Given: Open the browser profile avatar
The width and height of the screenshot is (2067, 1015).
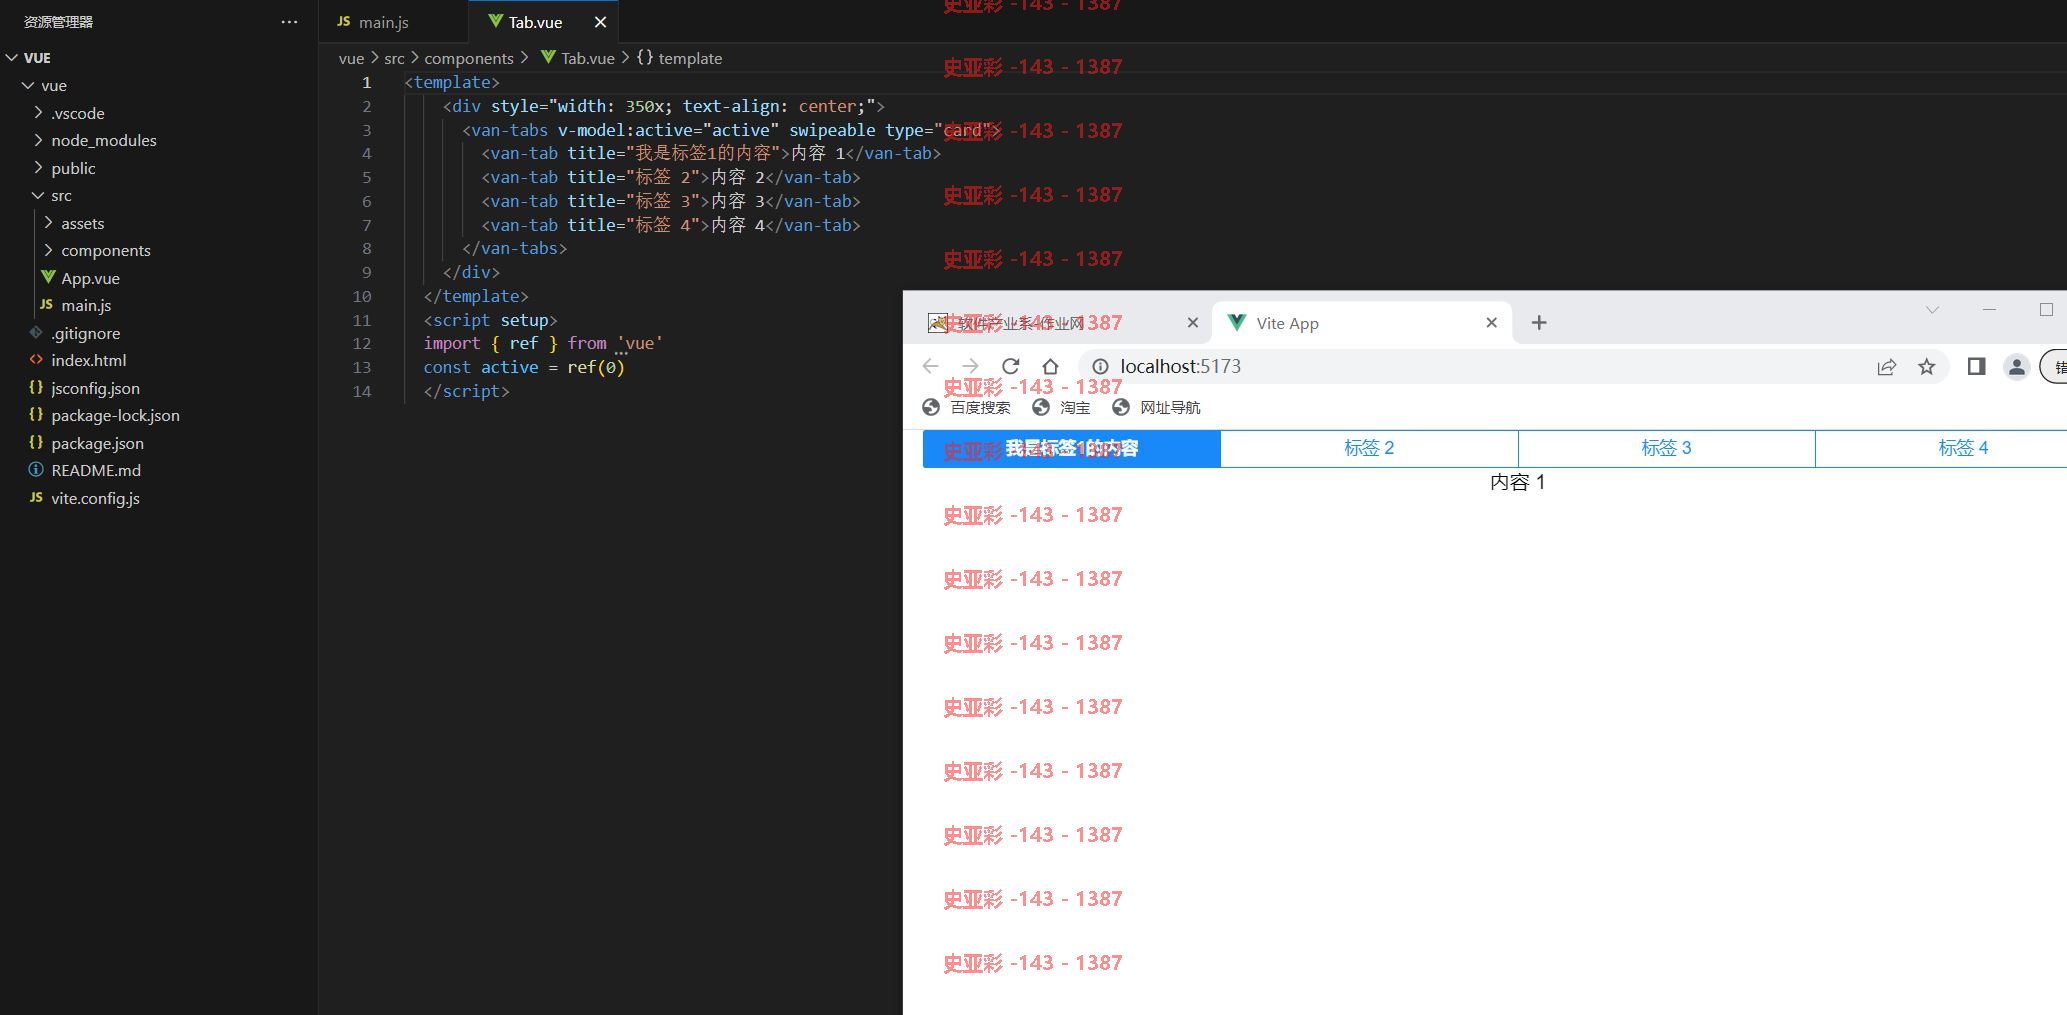Looking at the screenshot, I should click(x=2017, y=367).
